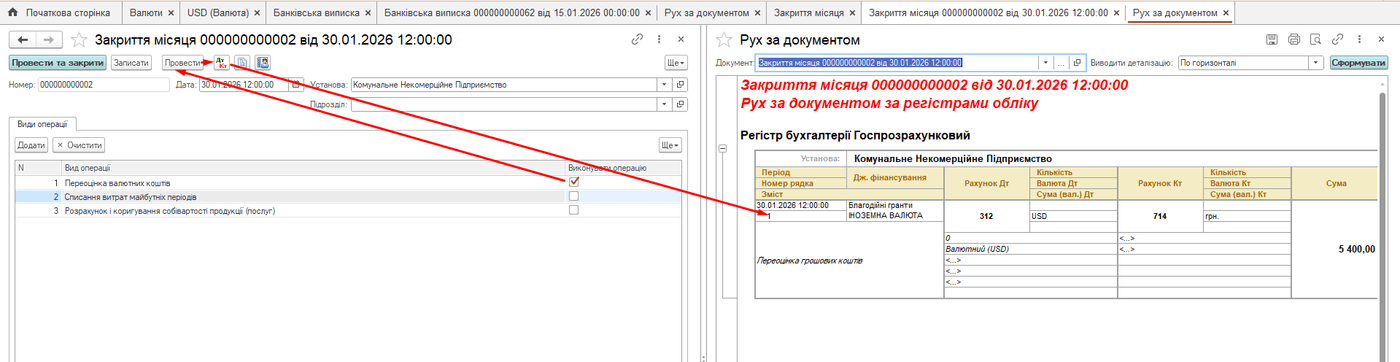Open the three-dot menu of Закриття місяця form
This screenshot has height=362, width=1400.
(x=659, y=39)
